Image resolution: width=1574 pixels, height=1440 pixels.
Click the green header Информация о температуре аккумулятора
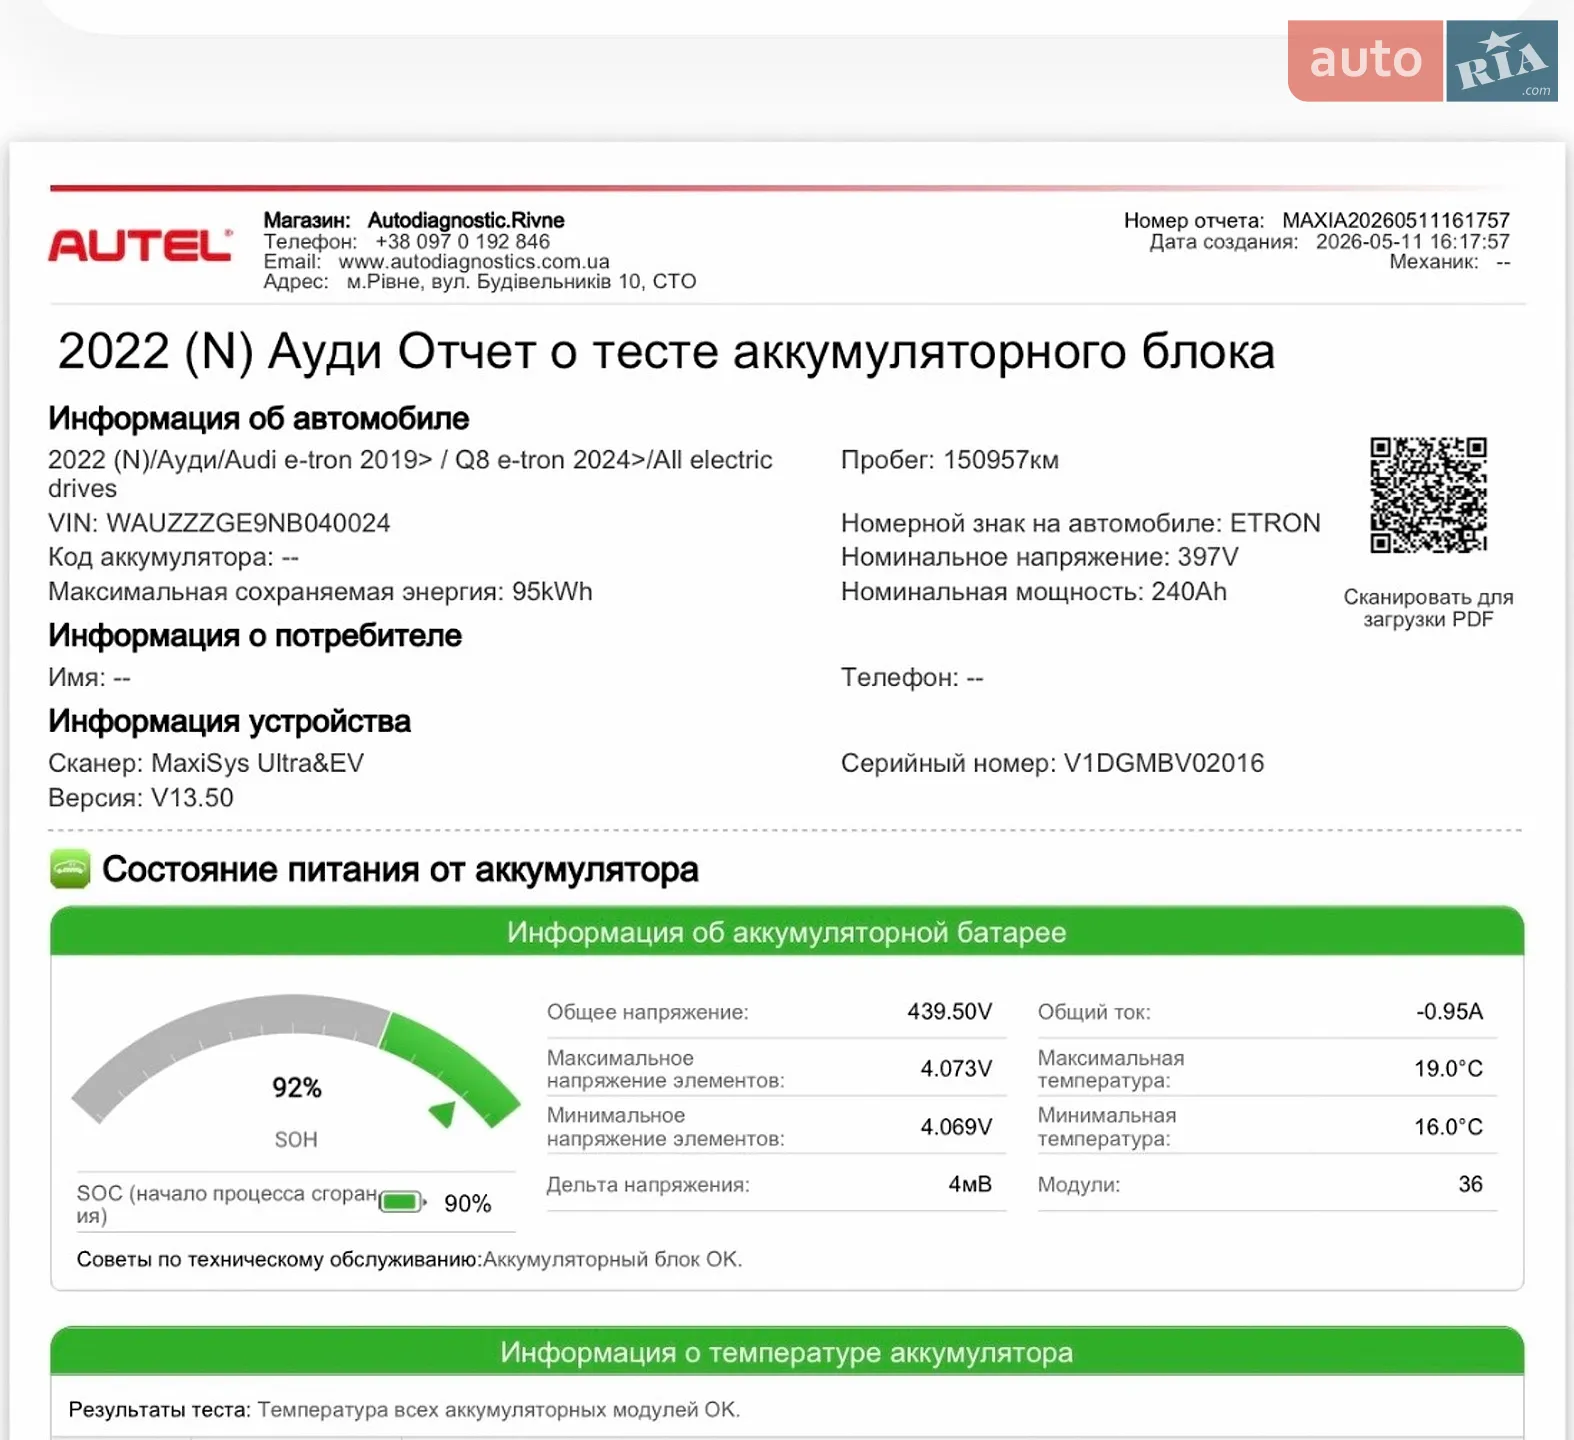787,1352
